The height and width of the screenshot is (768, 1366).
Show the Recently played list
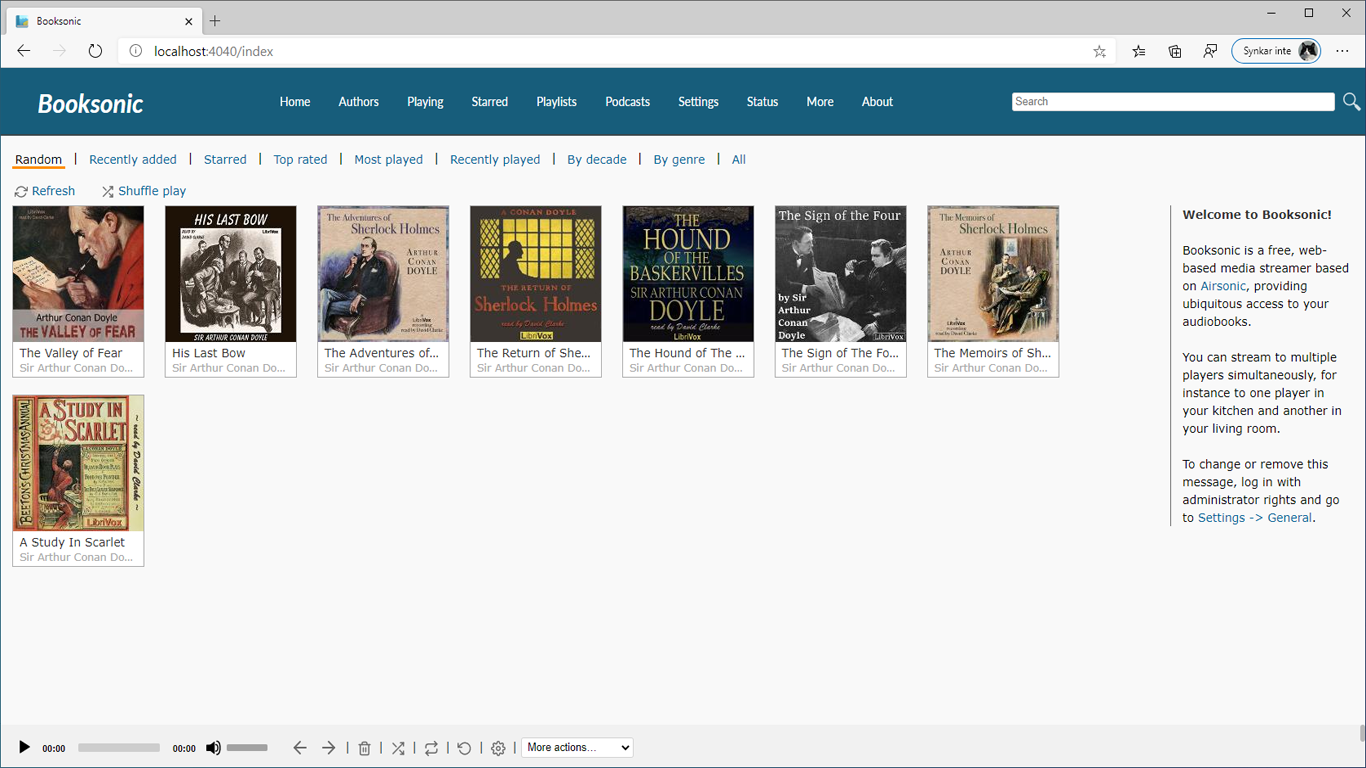(x=495, y=160)
